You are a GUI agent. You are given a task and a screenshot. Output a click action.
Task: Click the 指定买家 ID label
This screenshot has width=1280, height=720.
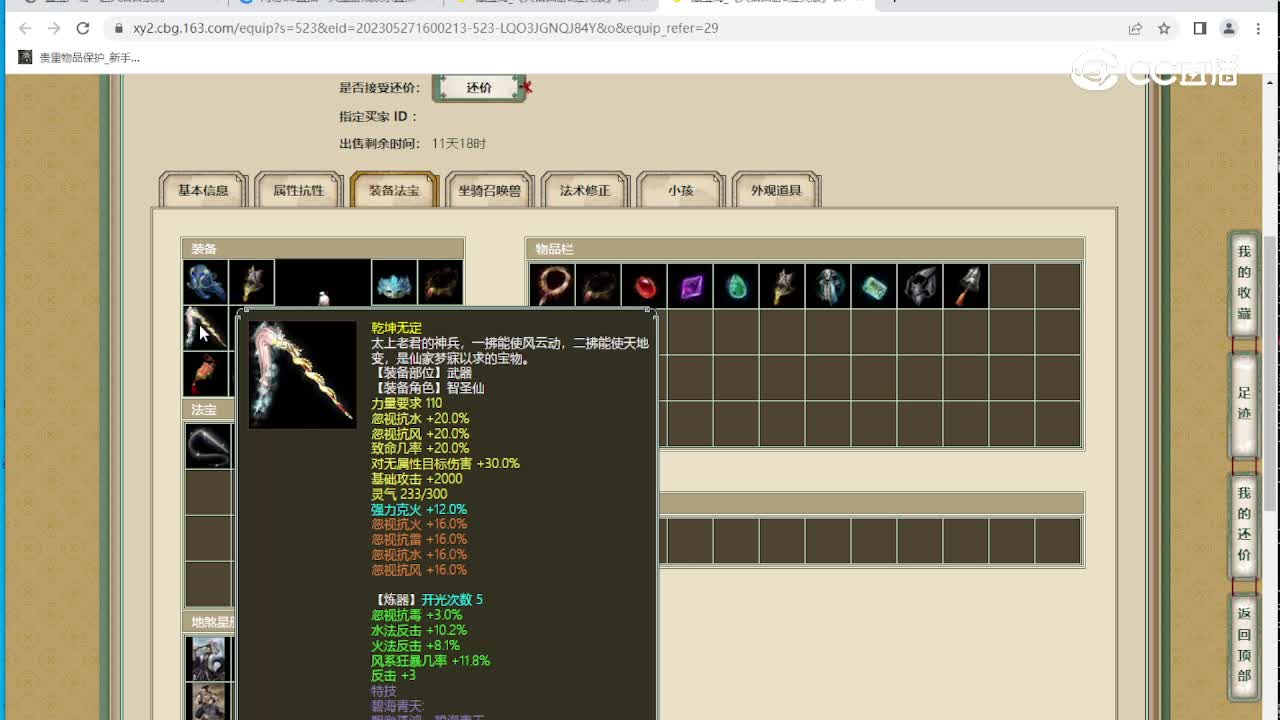pos(378,117)
